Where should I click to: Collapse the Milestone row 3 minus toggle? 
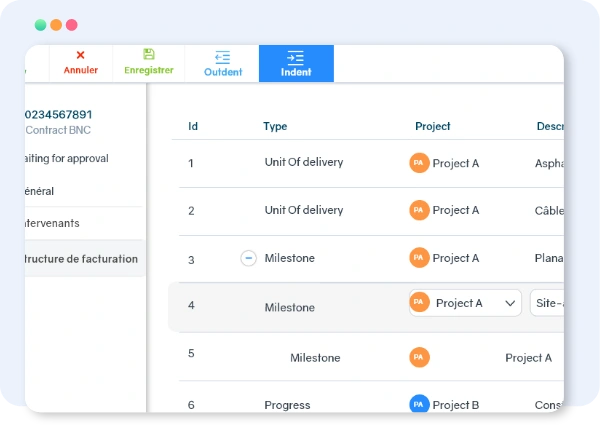pos(248,259)
